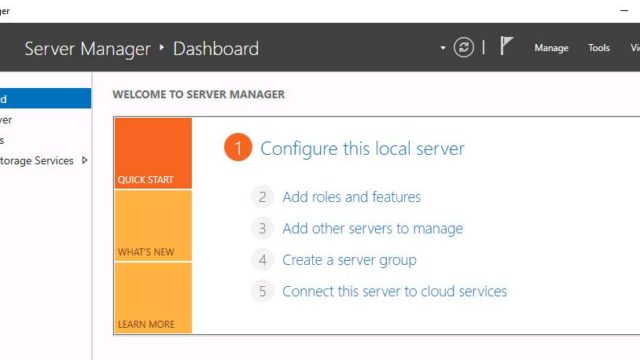Expand the Storage Services arrow
640x360 pixels.
pos(84,160)
